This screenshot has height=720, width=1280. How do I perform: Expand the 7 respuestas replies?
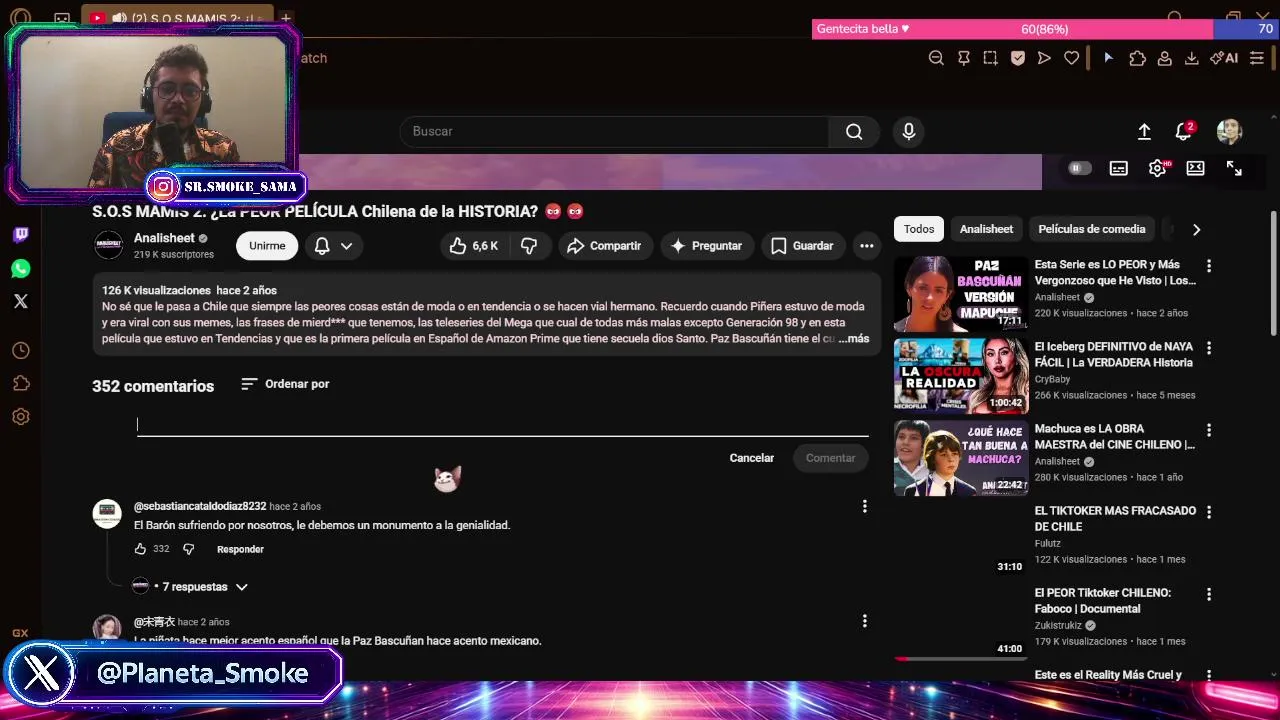pos(204,587)
